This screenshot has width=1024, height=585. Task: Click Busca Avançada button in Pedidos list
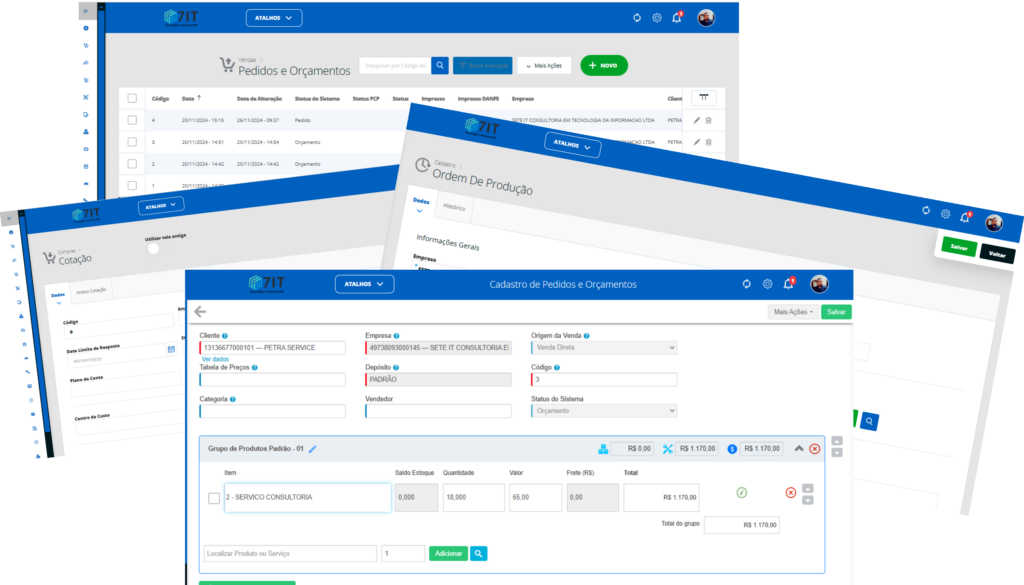pyautogui.click(x=483, y=65)
